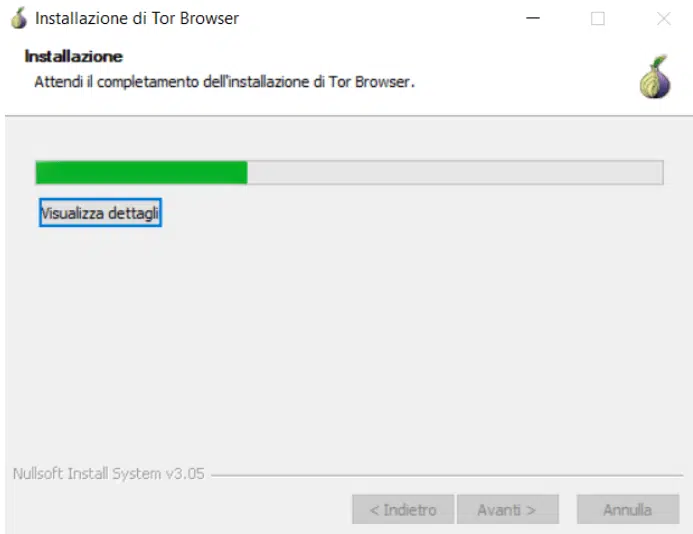This screenshot has height=534, width=693.
Task: Close the installer with the X button
Action: 663,19
